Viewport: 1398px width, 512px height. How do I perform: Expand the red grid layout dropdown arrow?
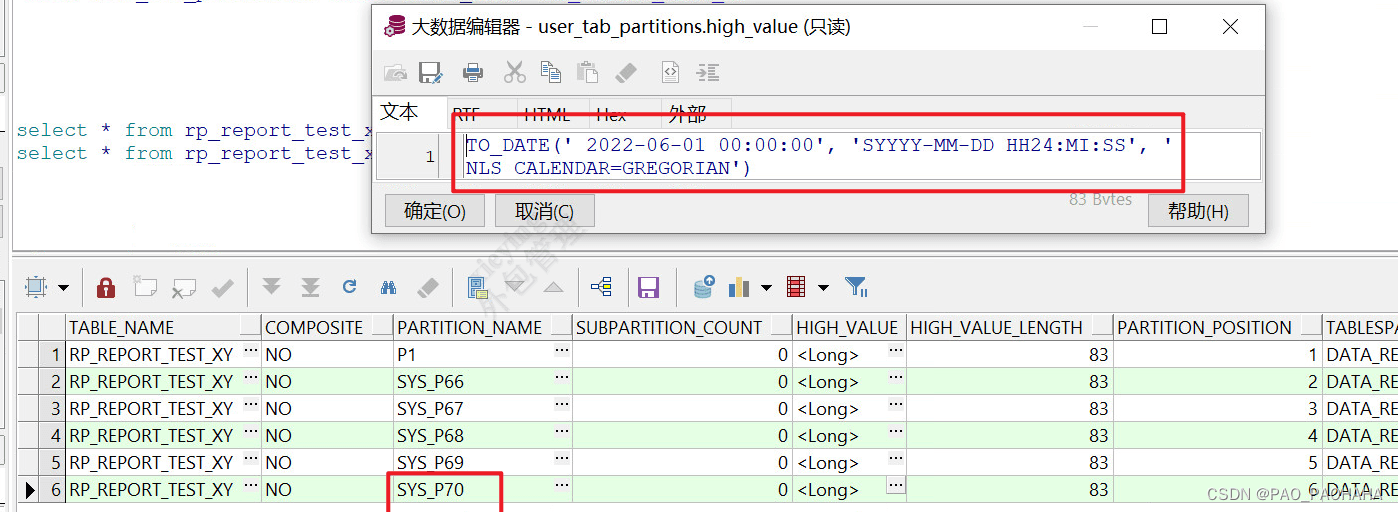(x=823, y=288)
